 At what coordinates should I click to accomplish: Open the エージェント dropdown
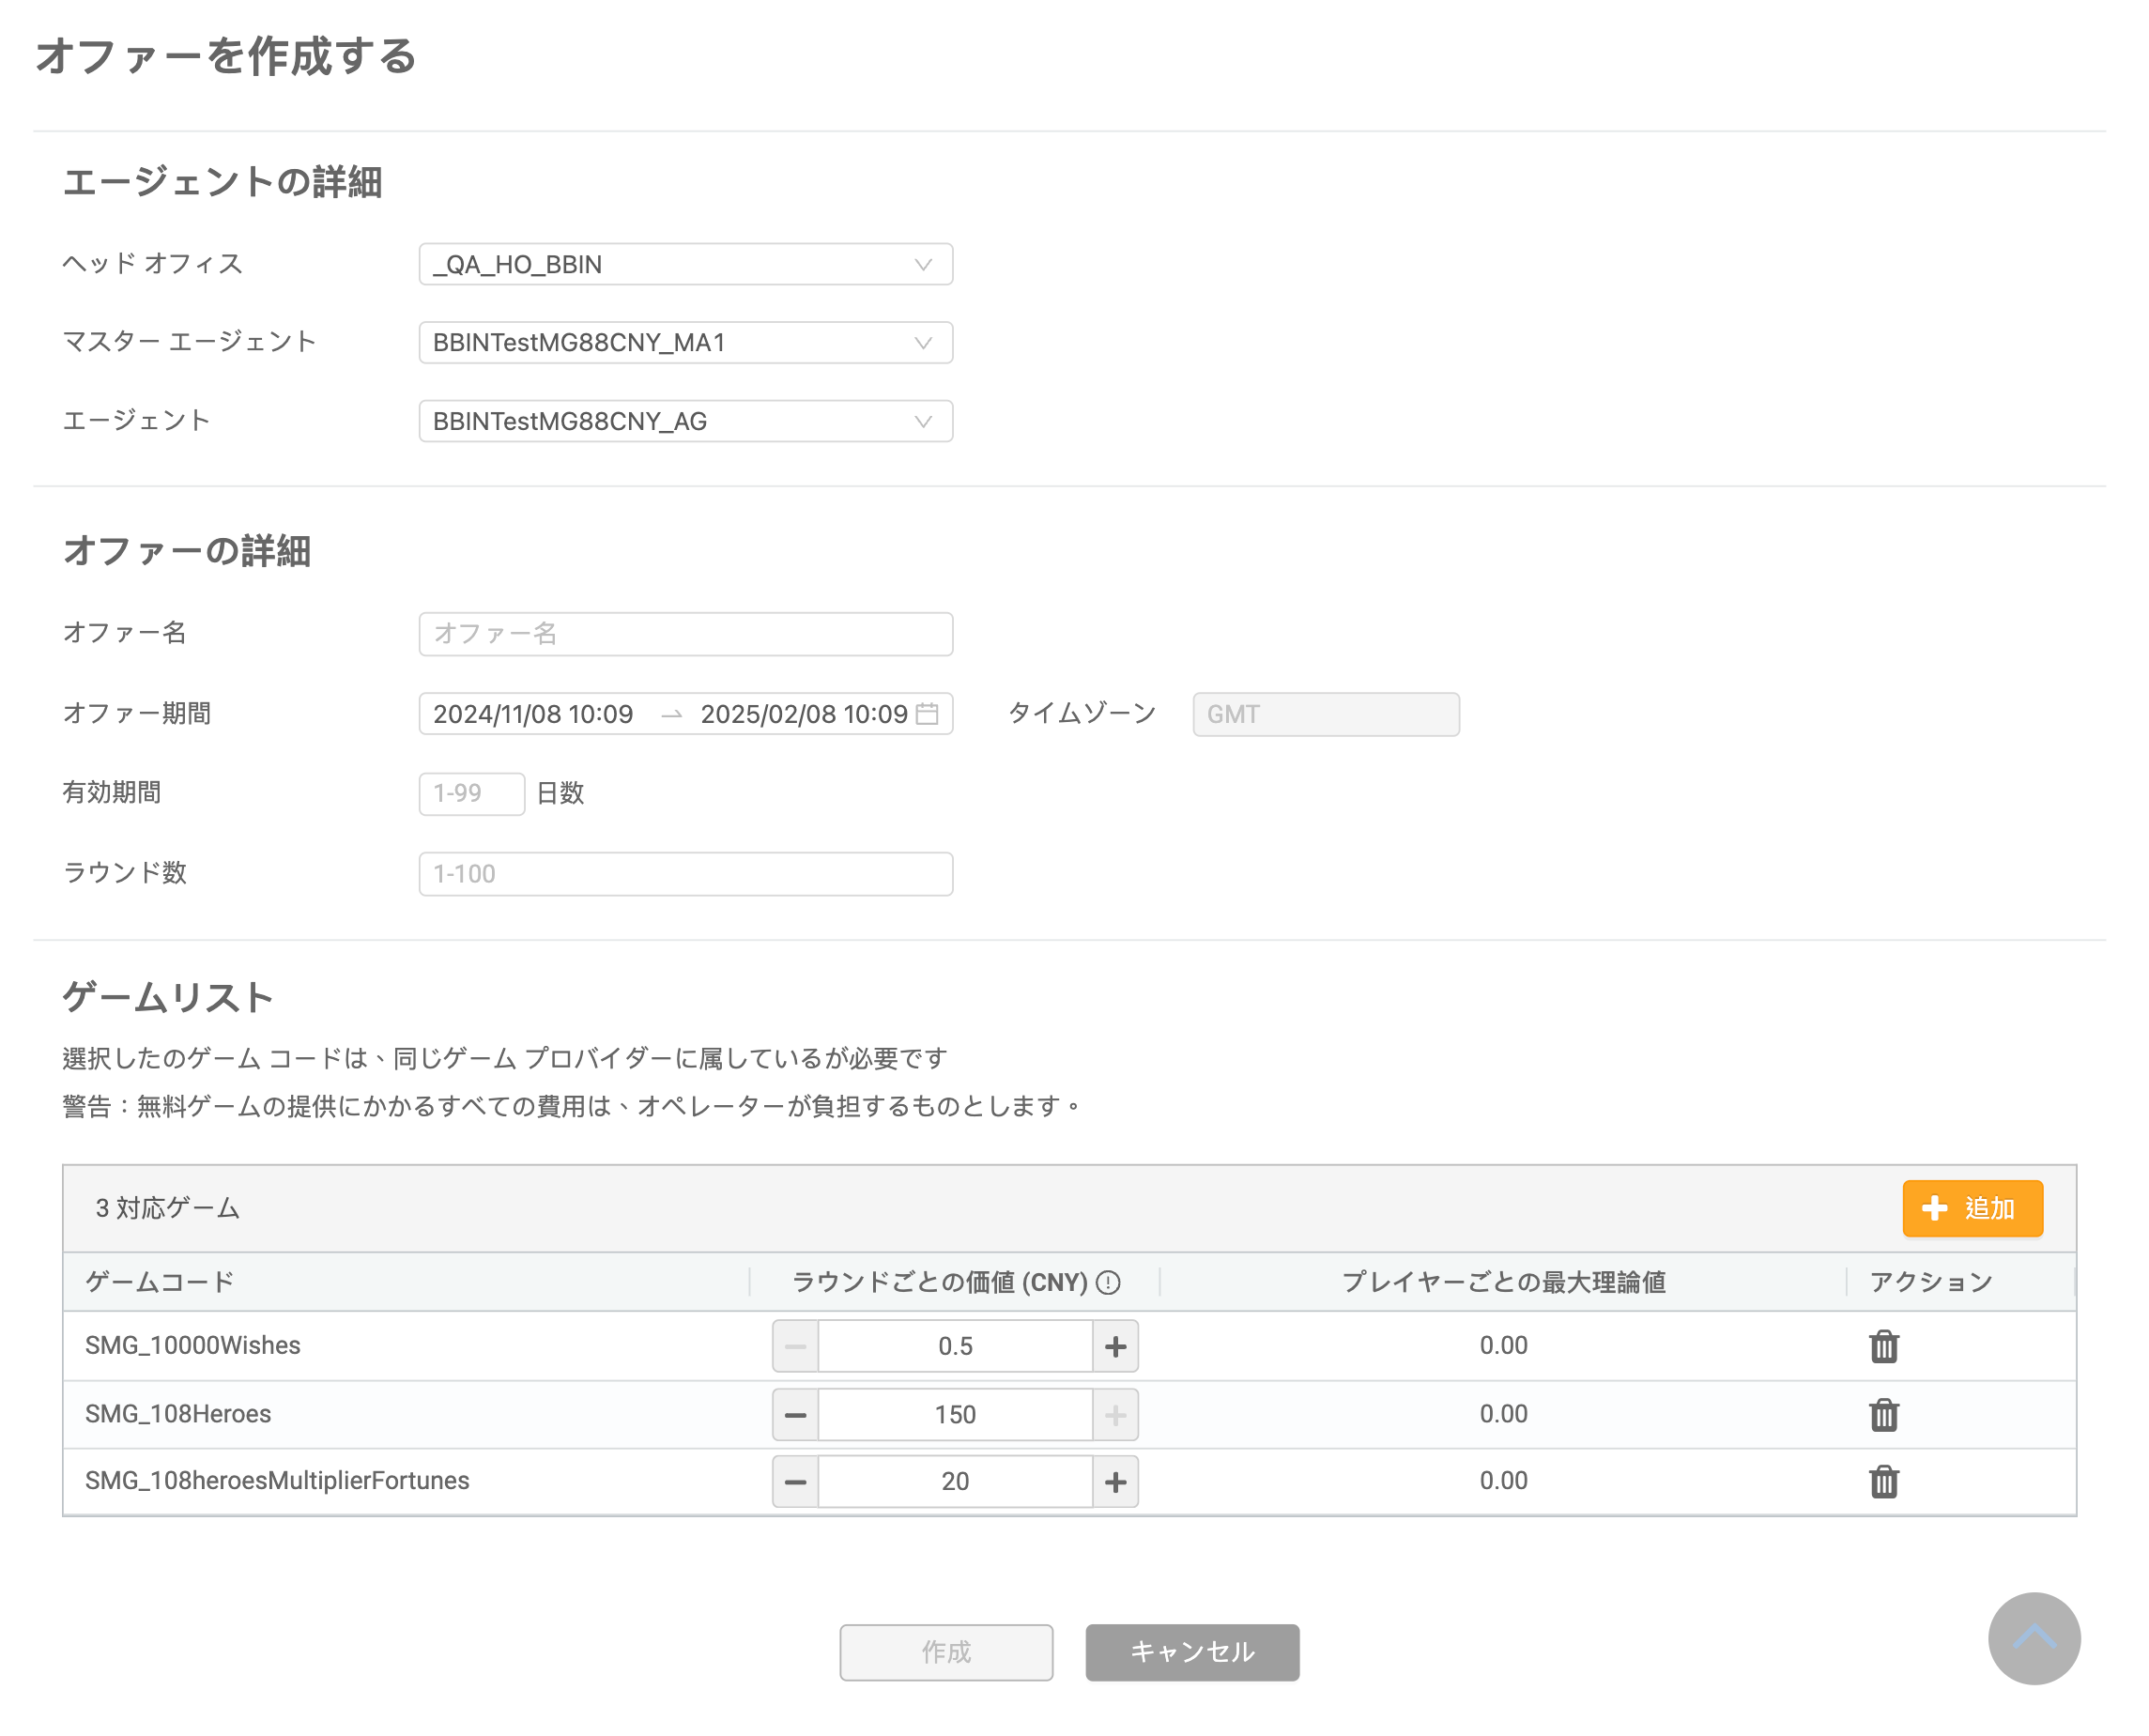tap(685, 421)
